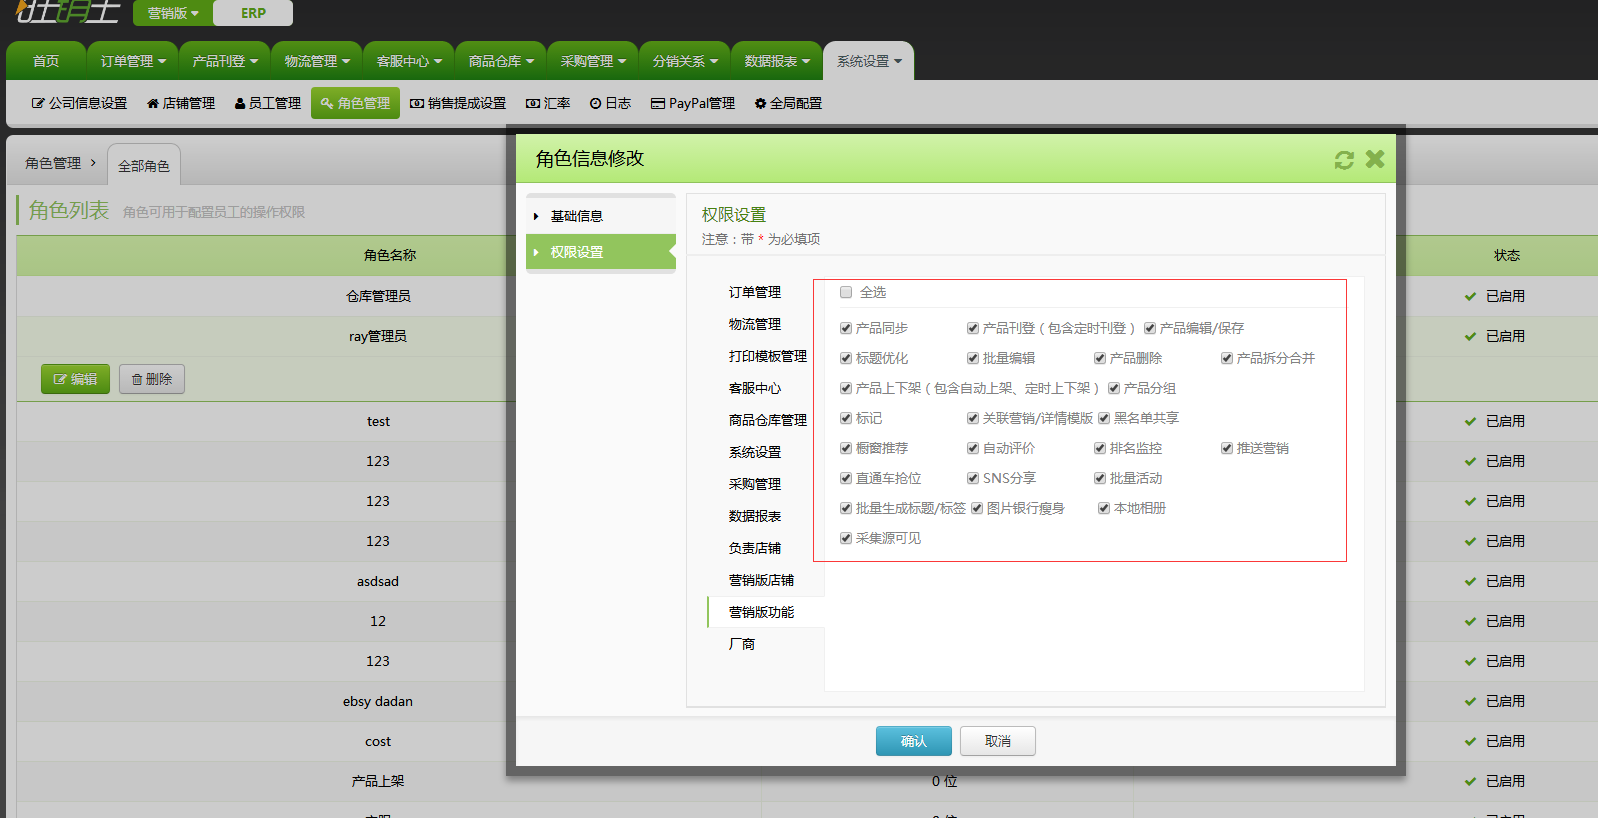
Task: Open 订单管理 nav dropdown
Action: pos(133,61)
